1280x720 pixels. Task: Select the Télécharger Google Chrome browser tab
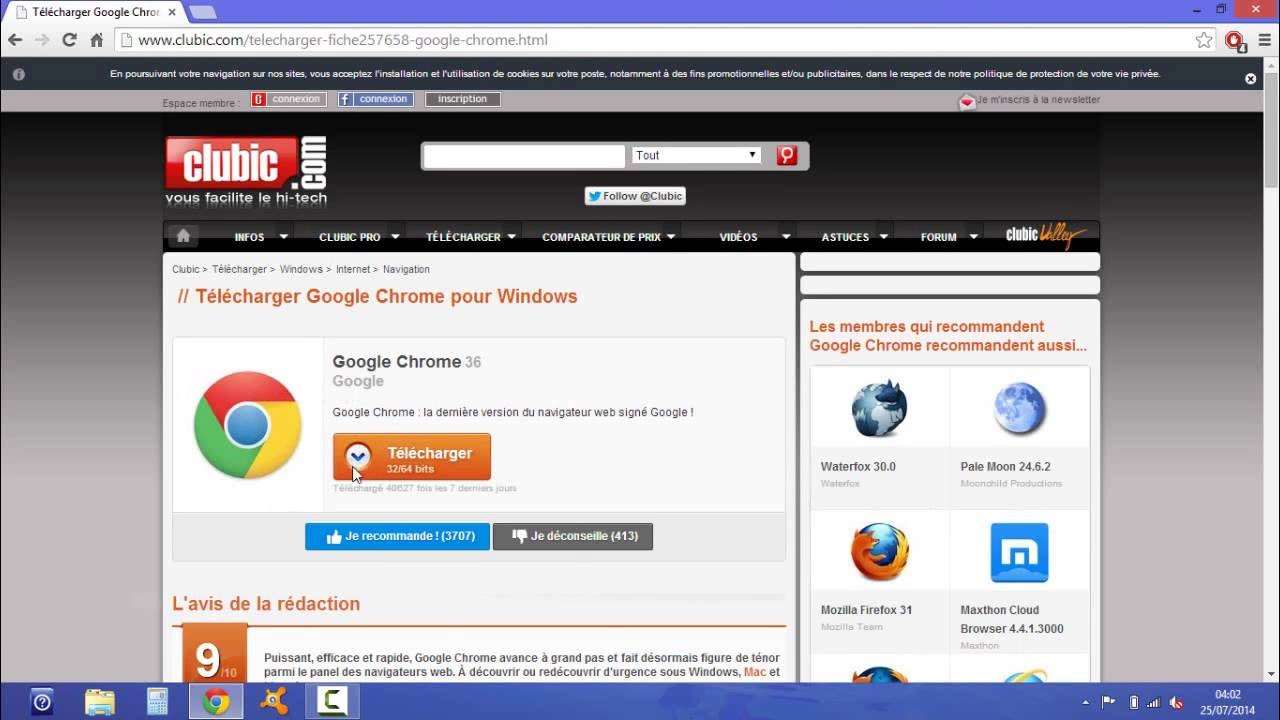click(x=95, y=12)
